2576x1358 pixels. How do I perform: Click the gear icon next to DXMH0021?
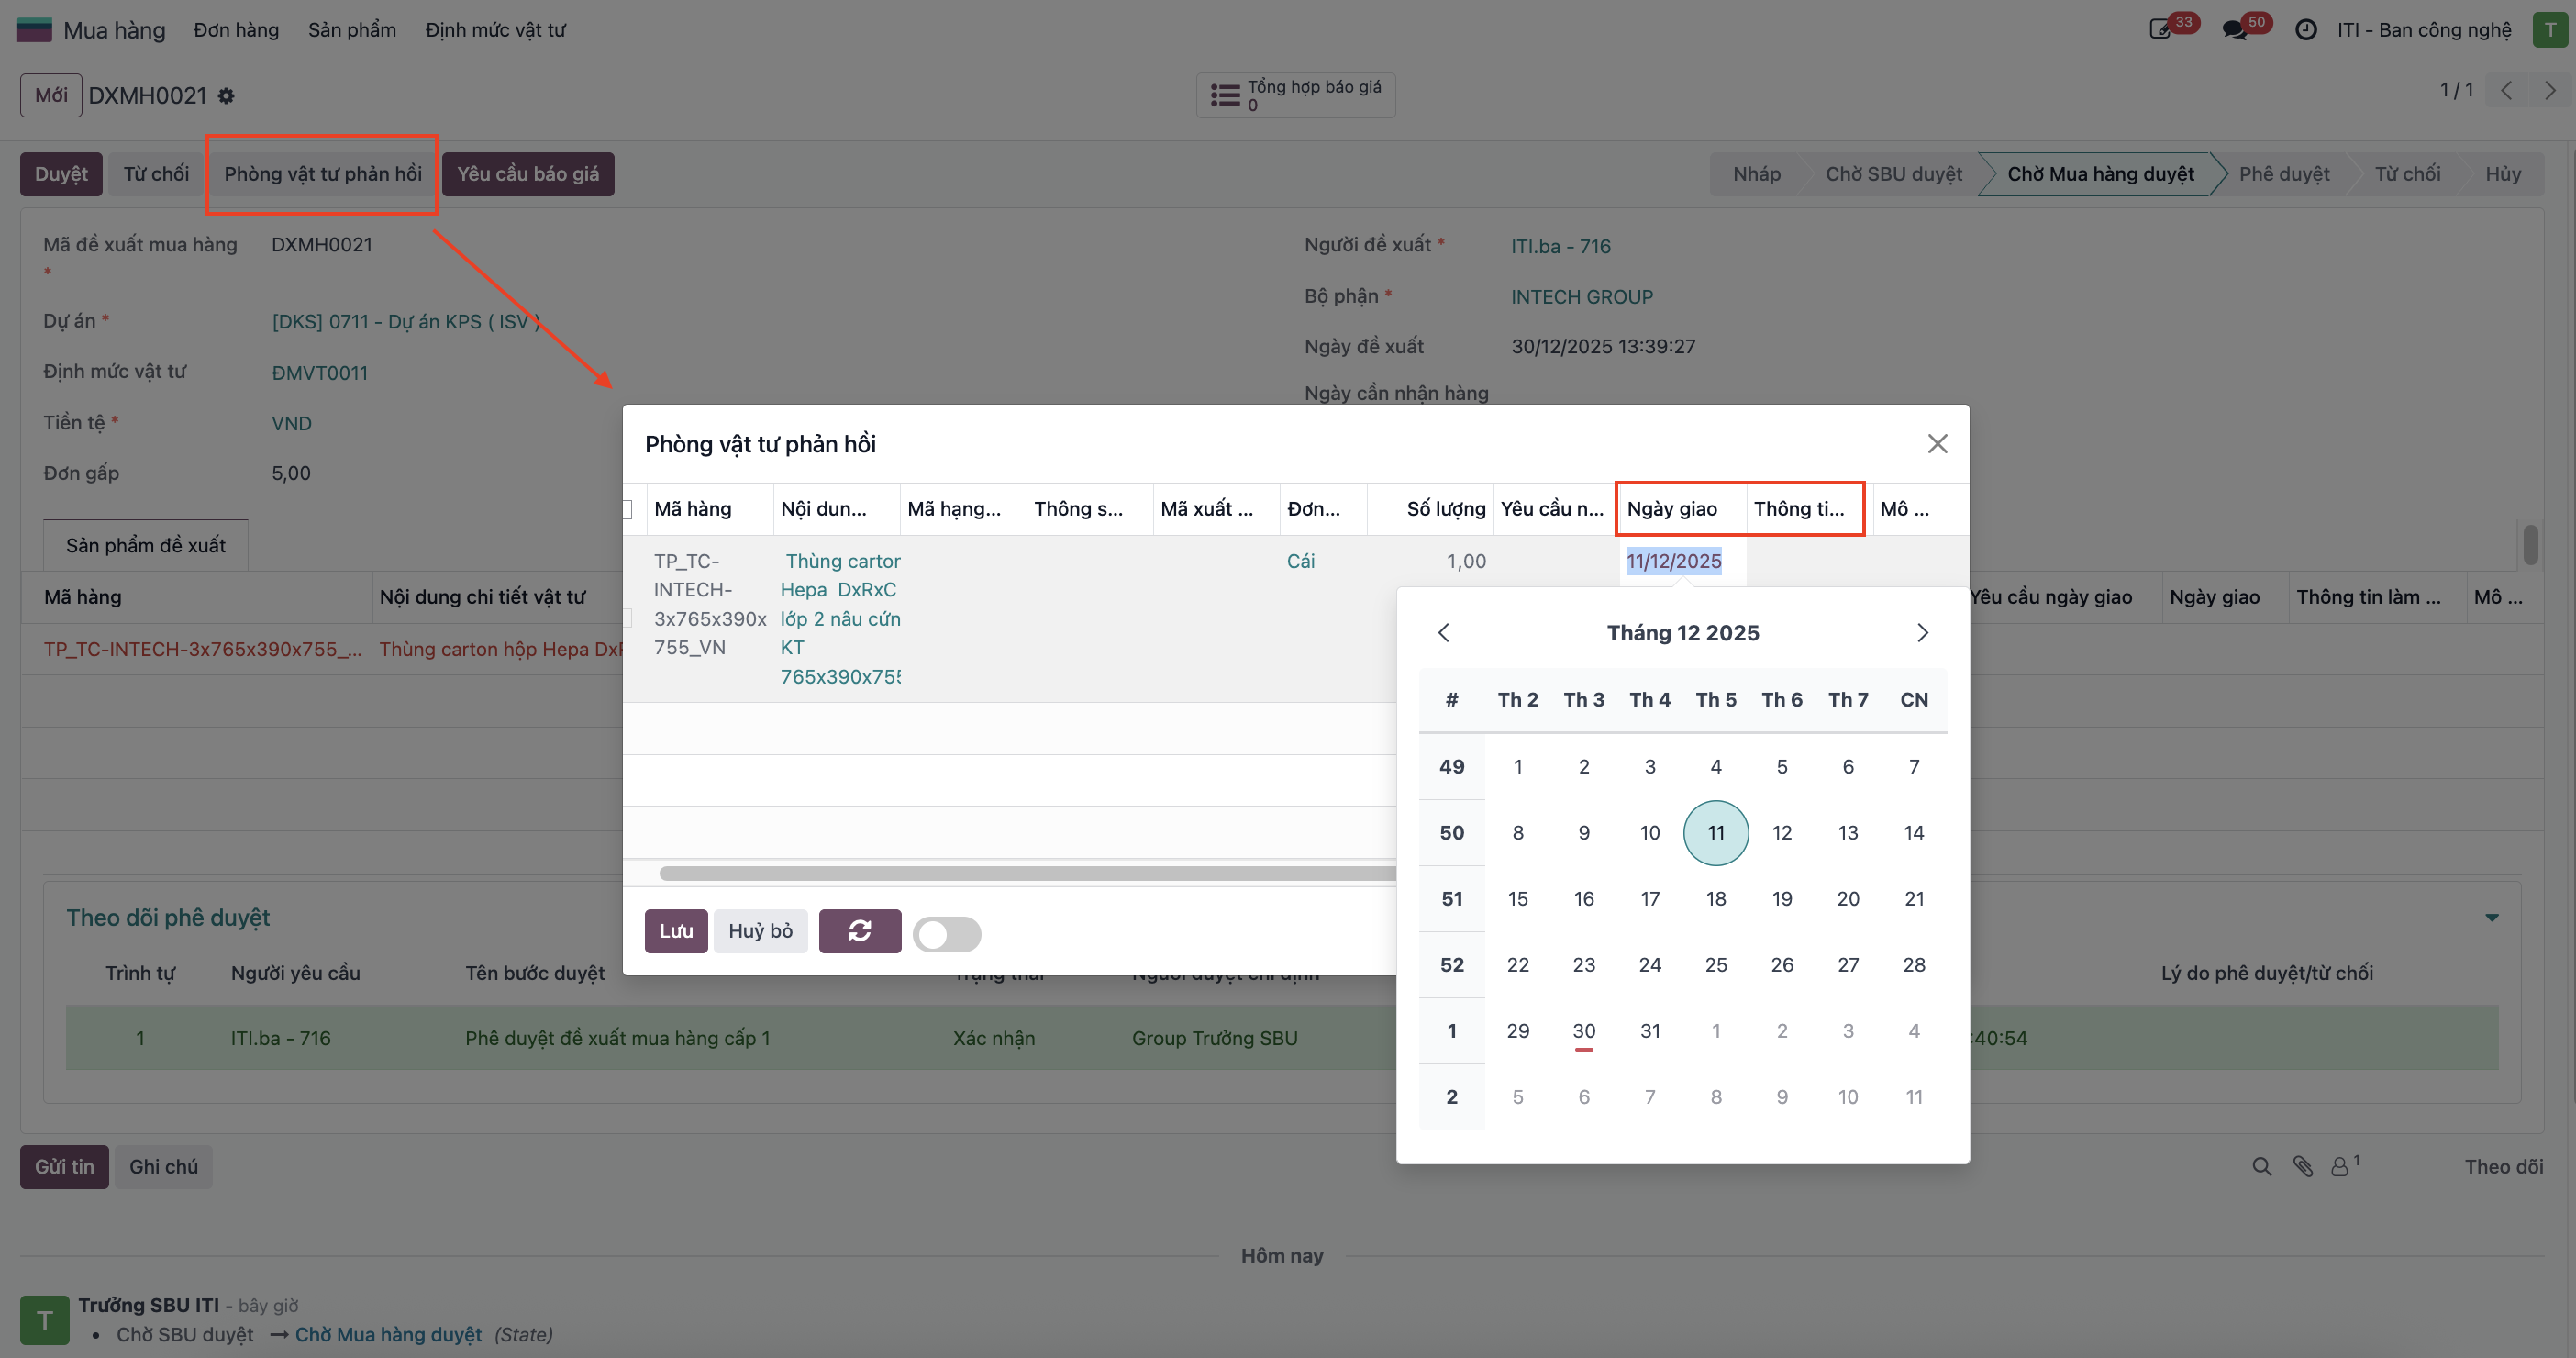[226, 96]
